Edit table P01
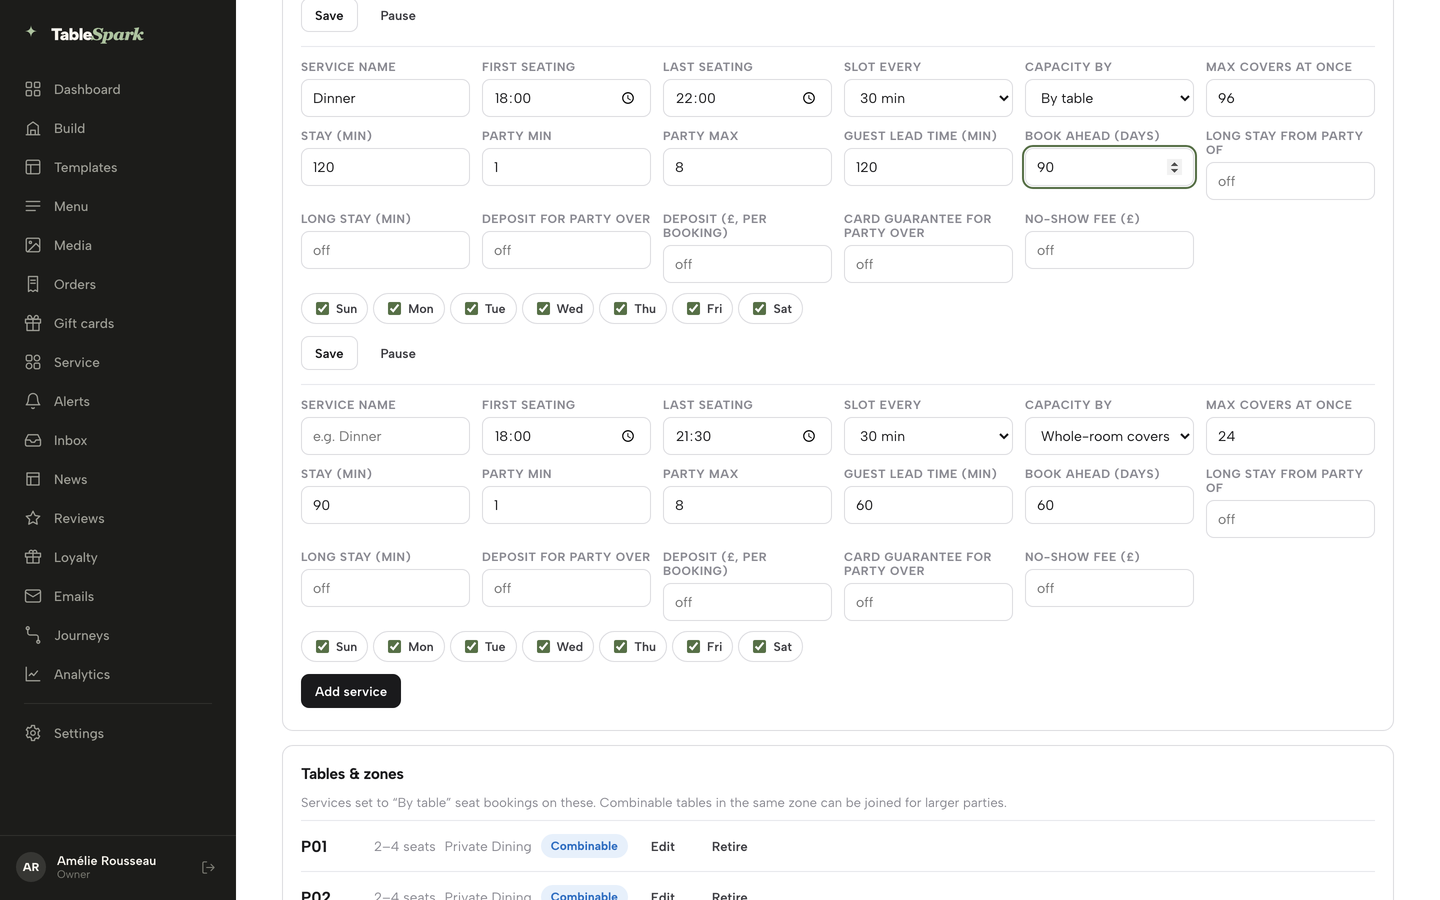This screenshot has width=1440, height=900. [x=663, y=846]
